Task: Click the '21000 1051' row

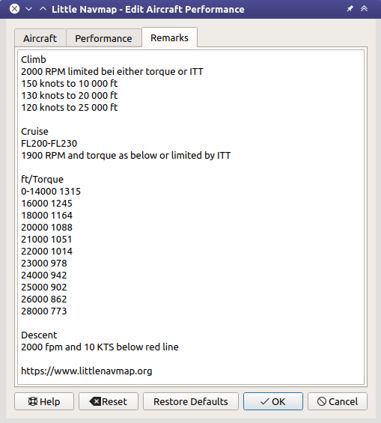Action: tap(47, 239)
